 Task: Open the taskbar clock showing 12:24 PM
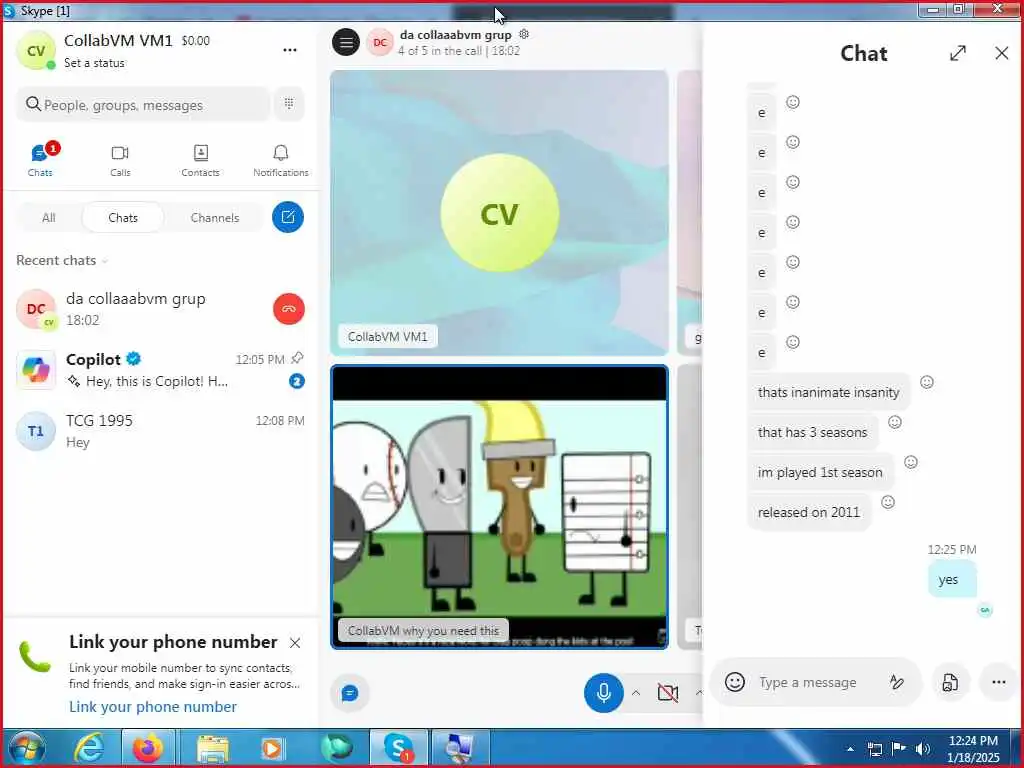point(973,749)
